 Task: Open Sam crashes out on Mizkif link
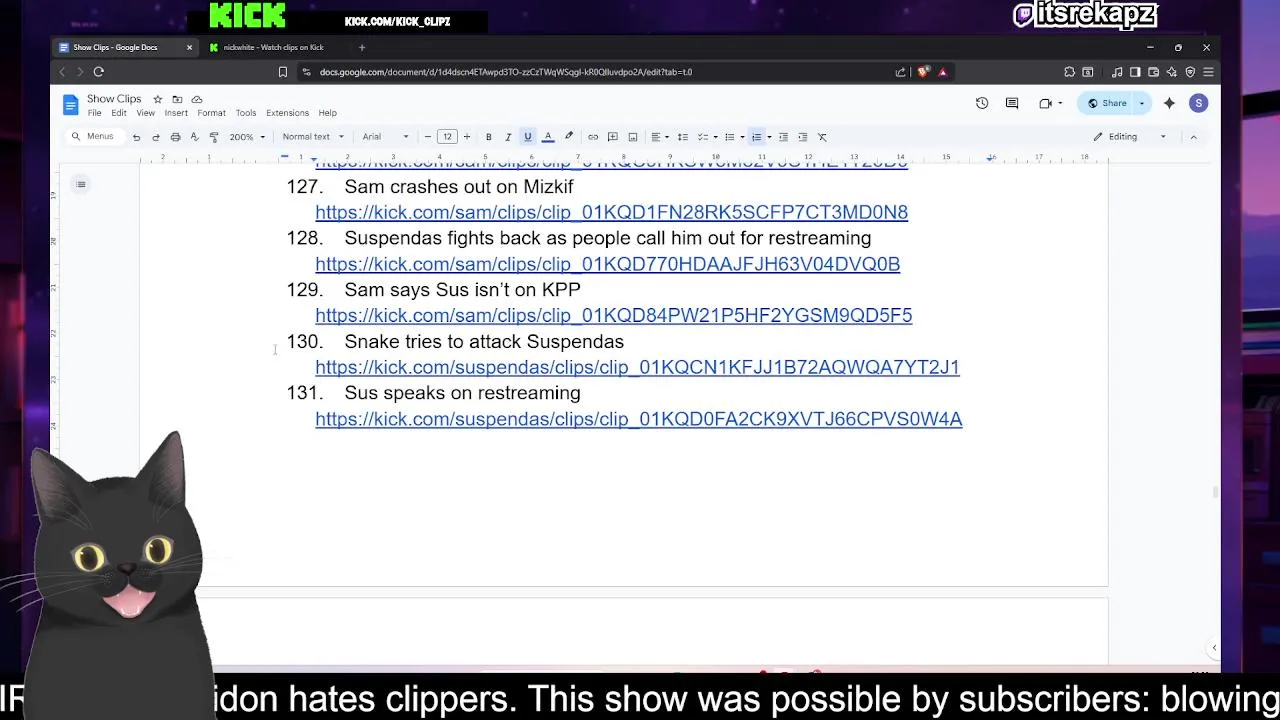pyautogui.click(x=611, y=212)
